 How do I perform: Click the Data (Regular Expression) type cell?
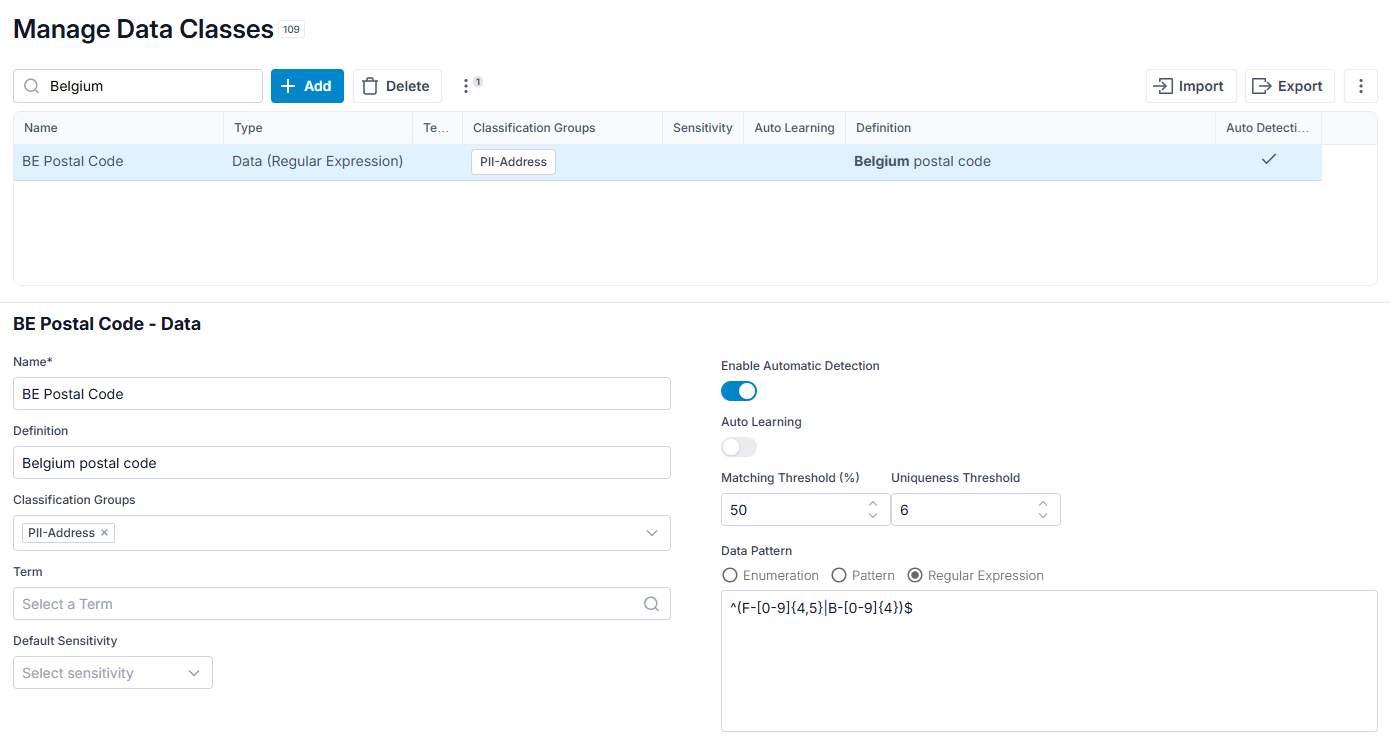[x=317, y=161]
